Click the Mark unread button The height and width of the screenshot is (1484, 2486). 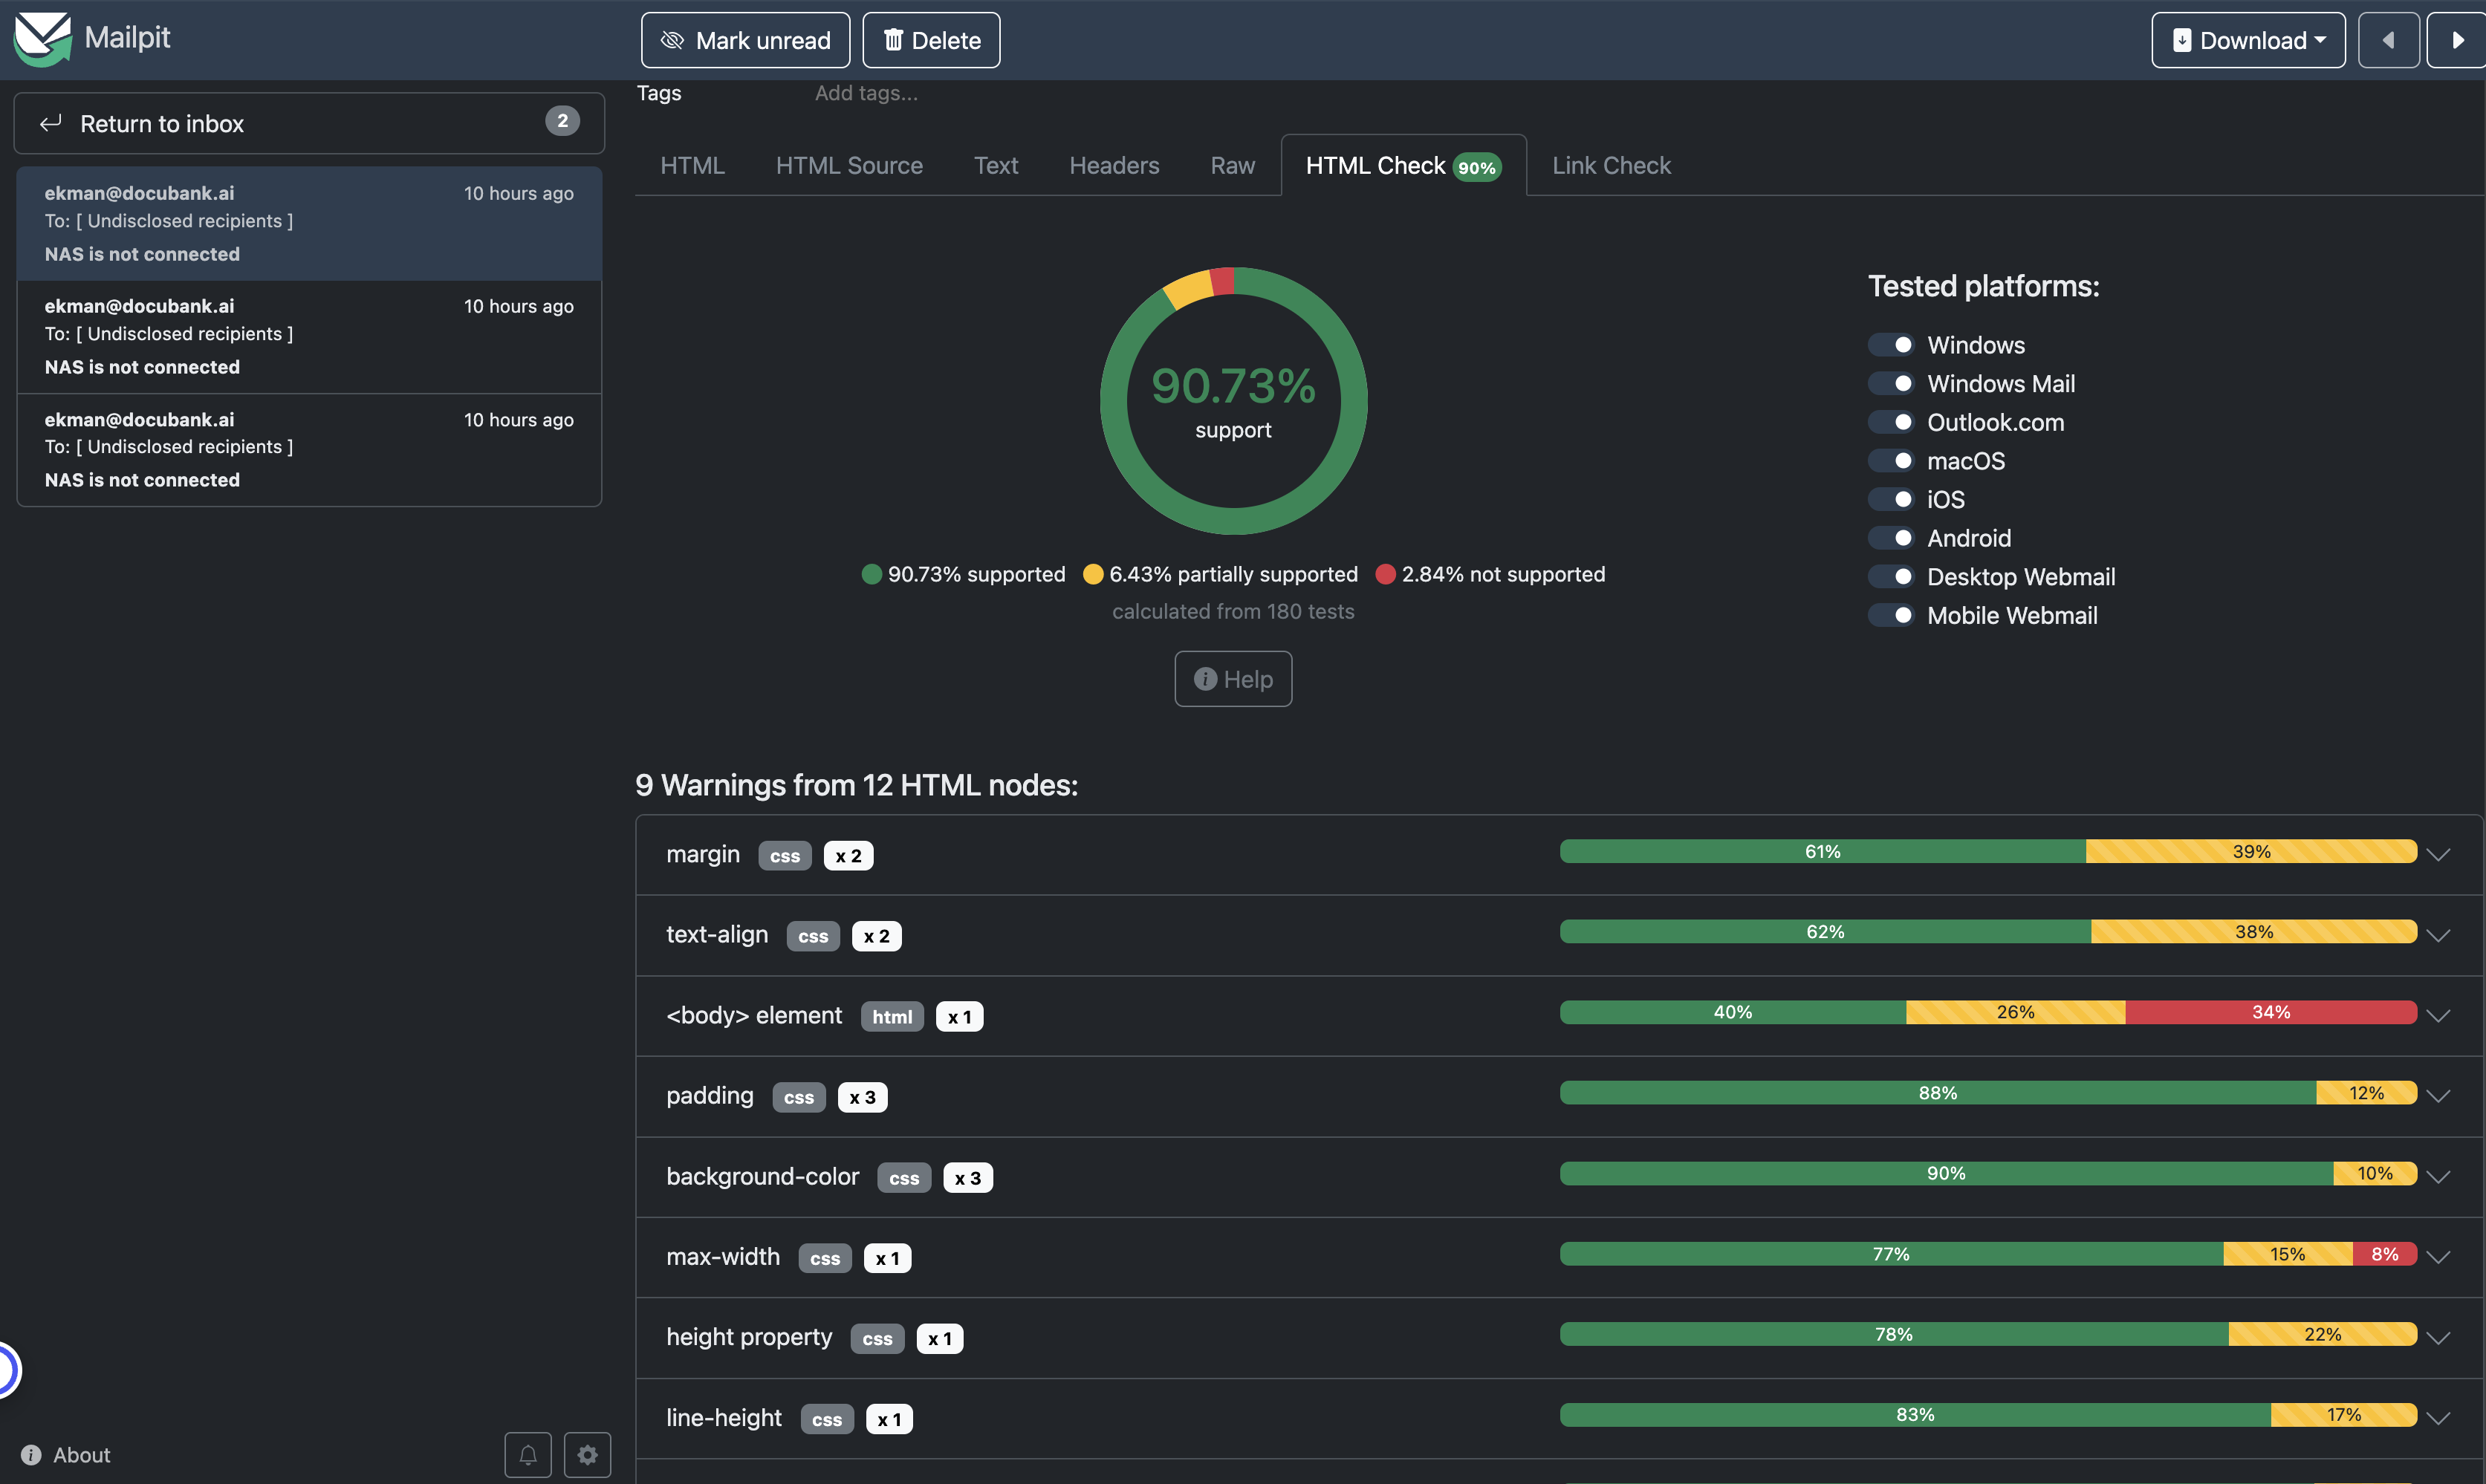tap(745, 40)
